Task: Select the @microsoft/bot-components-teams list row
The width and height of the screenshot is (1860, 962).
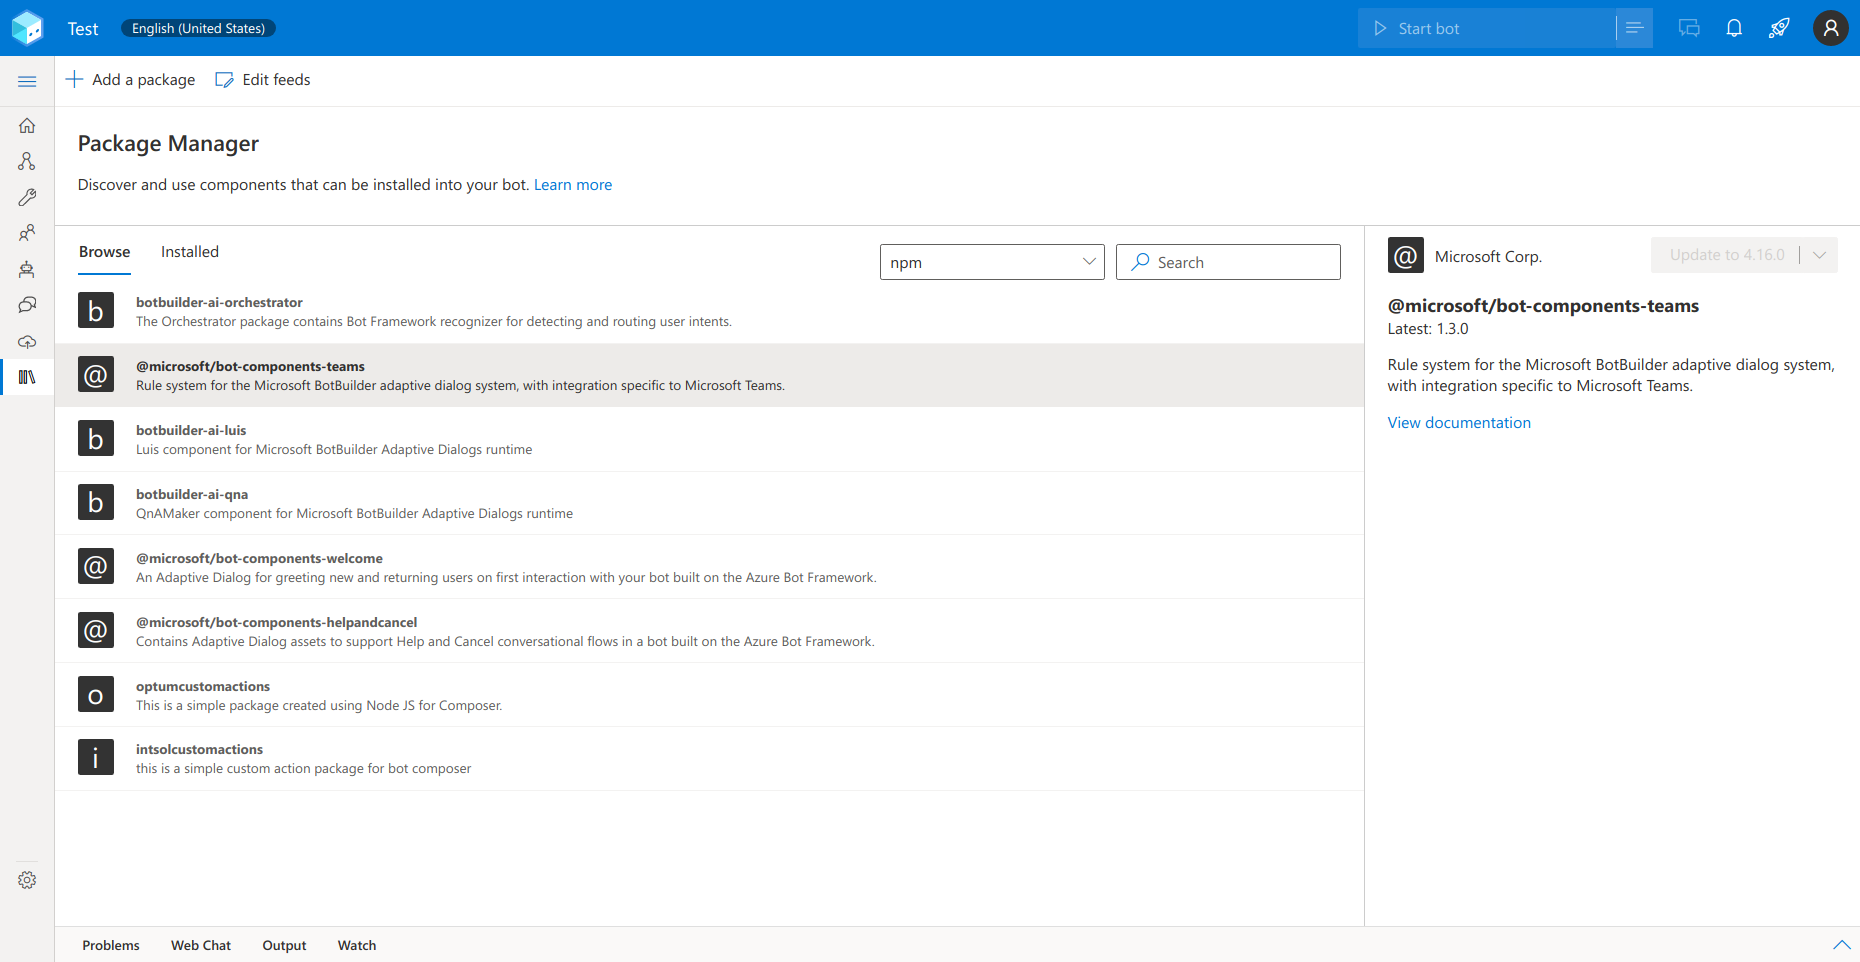Action: tap(709, 375)
